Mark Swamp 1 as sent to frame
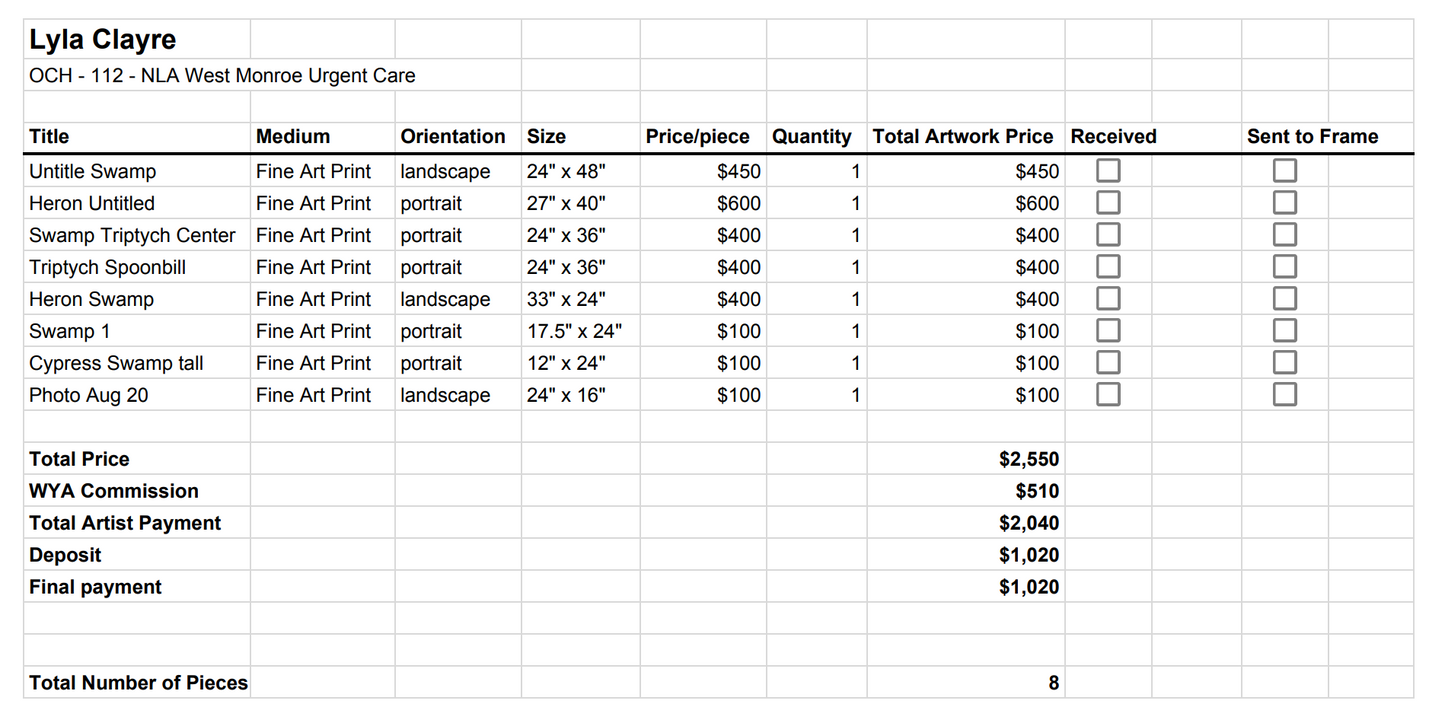Image resolution: width=1445 pixels, height=726 pixels. 1285,331
